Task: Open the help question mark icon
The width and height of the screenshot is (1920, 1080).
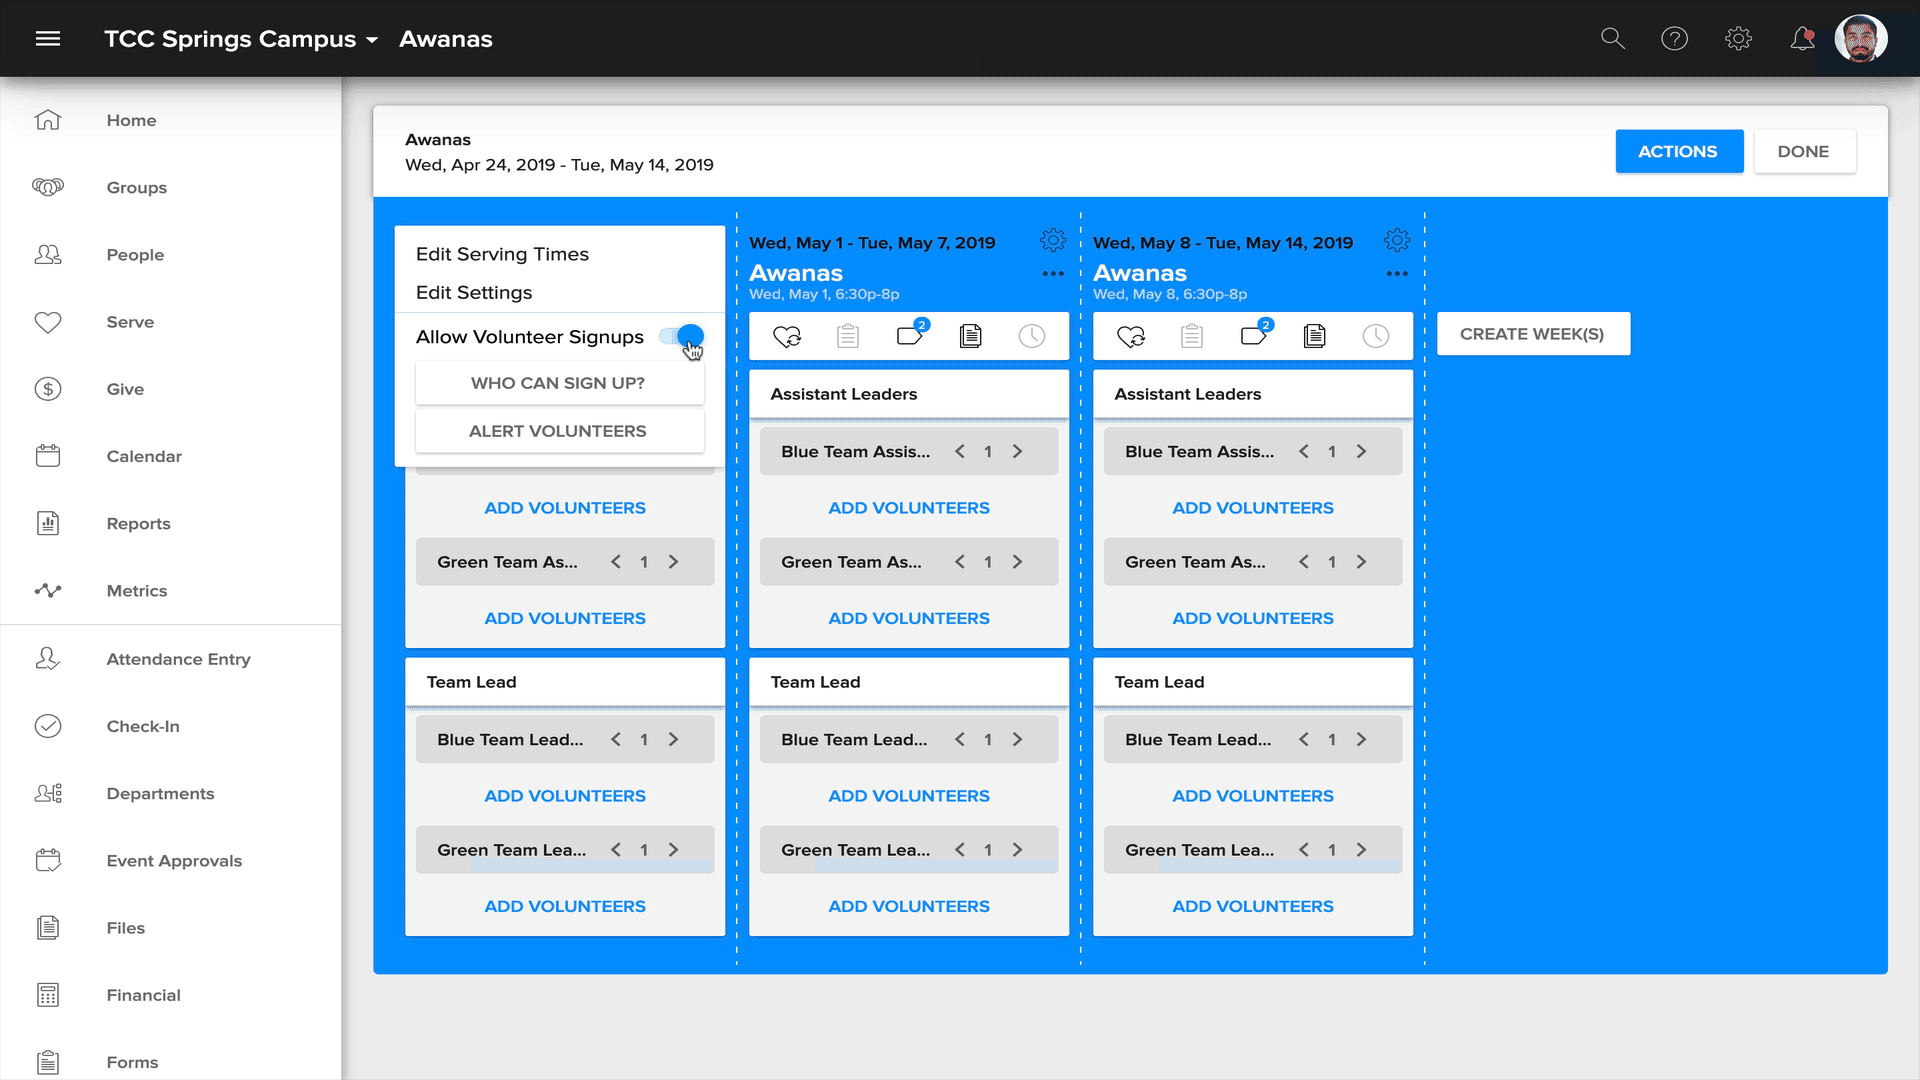Action: click(1675, 38)
